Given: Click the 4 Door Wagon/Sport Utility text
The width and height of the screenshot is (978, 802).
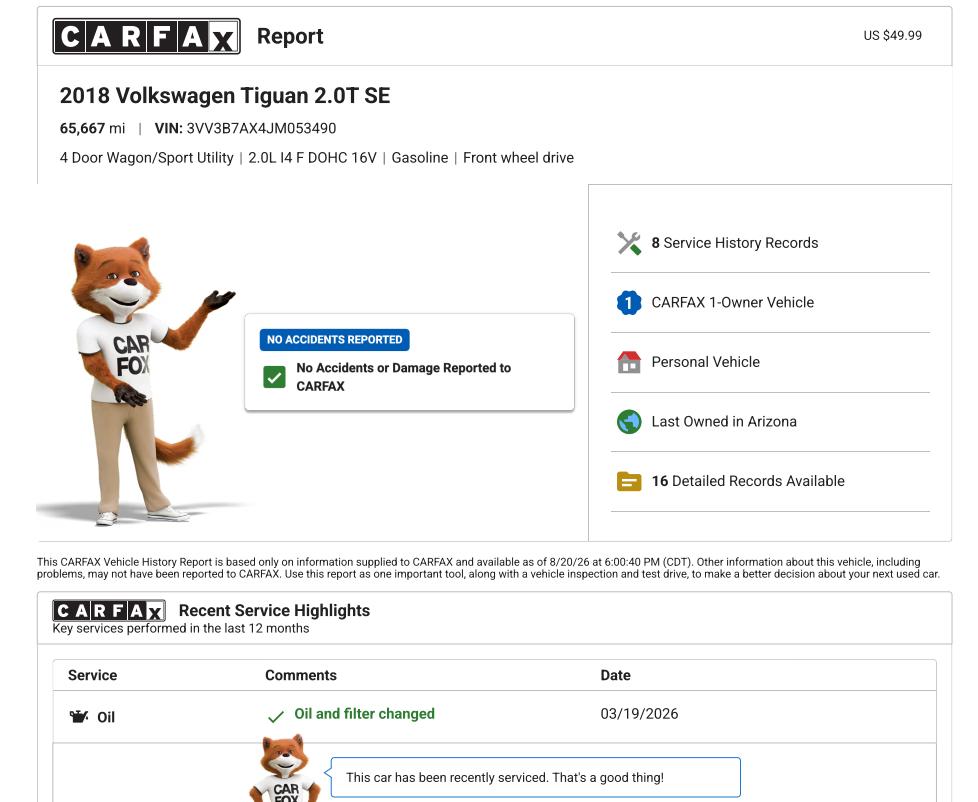Looking at the screenshot, I should tap(147, 158).
